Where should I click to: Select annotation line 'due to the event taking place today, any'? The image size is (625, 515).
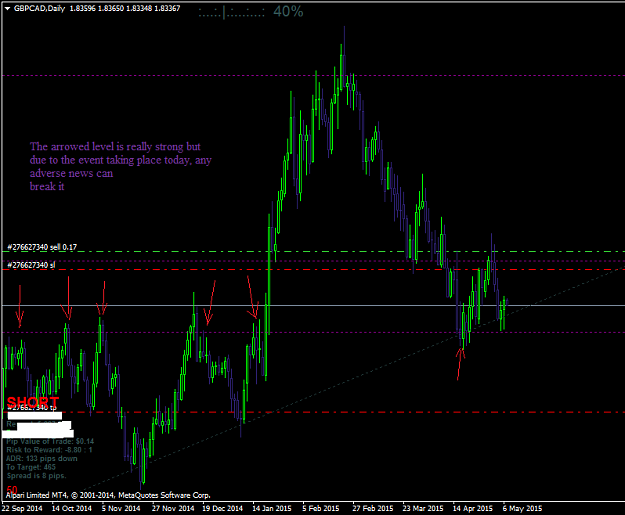point(120,160)
